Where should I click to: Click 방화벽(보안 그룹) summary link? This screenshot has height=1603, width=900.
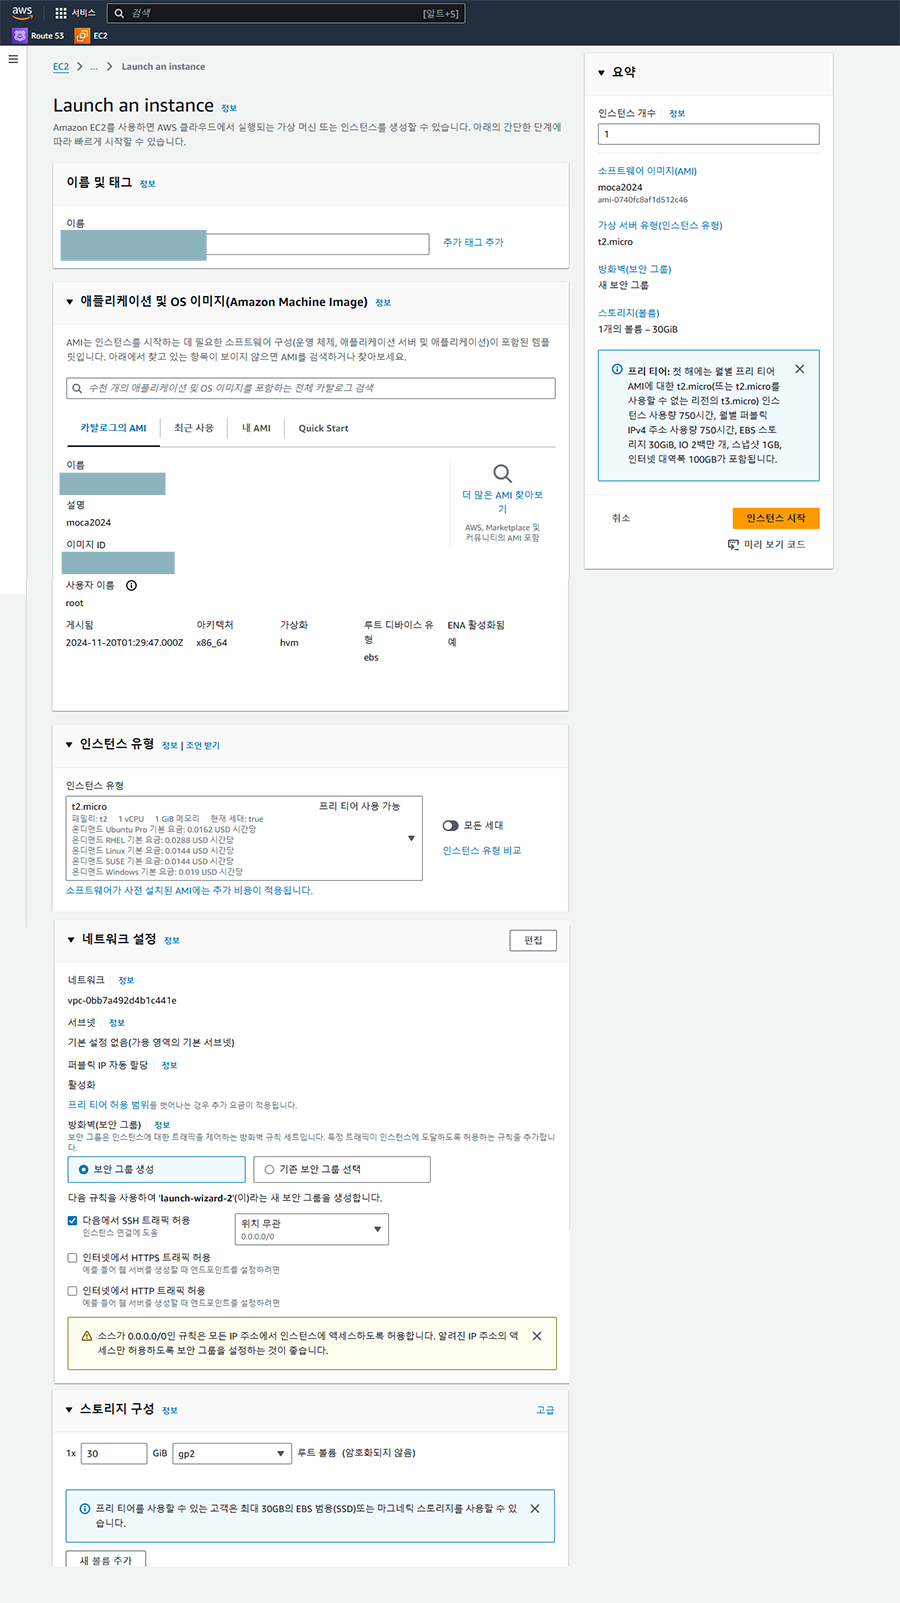coord(635,270)
